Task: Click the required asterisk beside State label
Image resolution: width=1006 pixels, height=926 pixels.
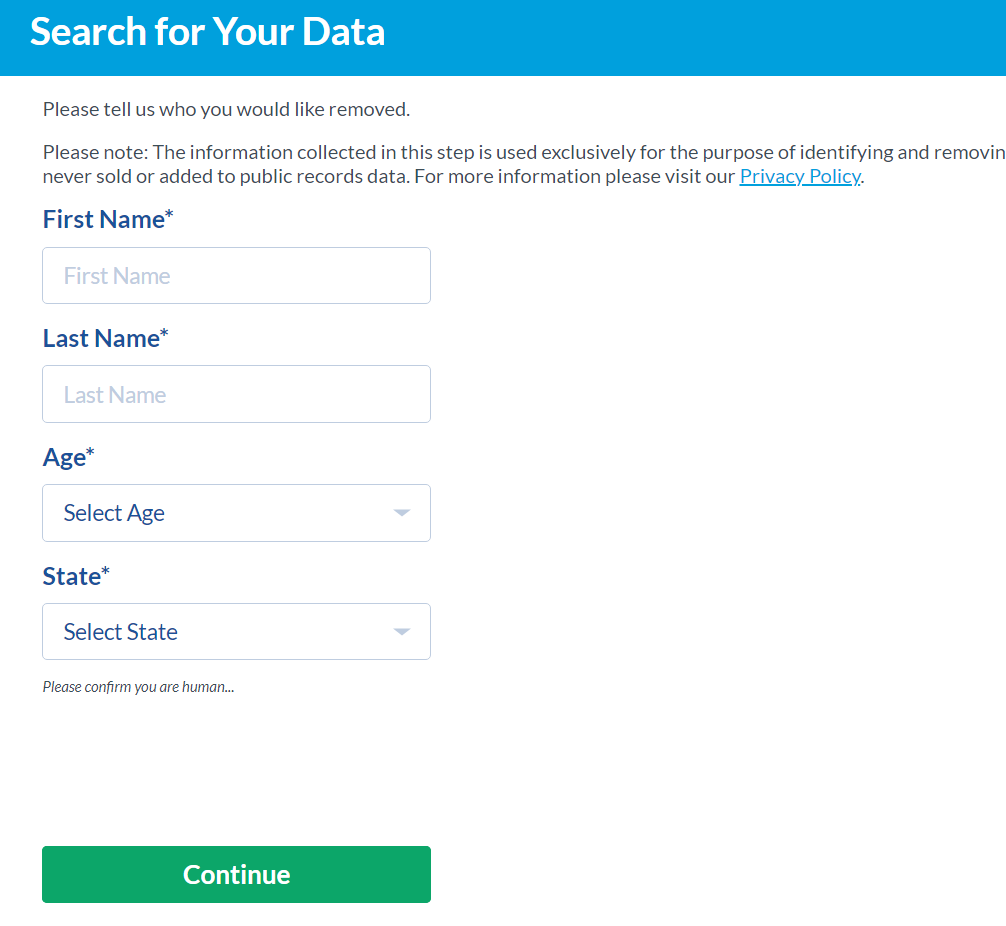Action: [106, 570]
